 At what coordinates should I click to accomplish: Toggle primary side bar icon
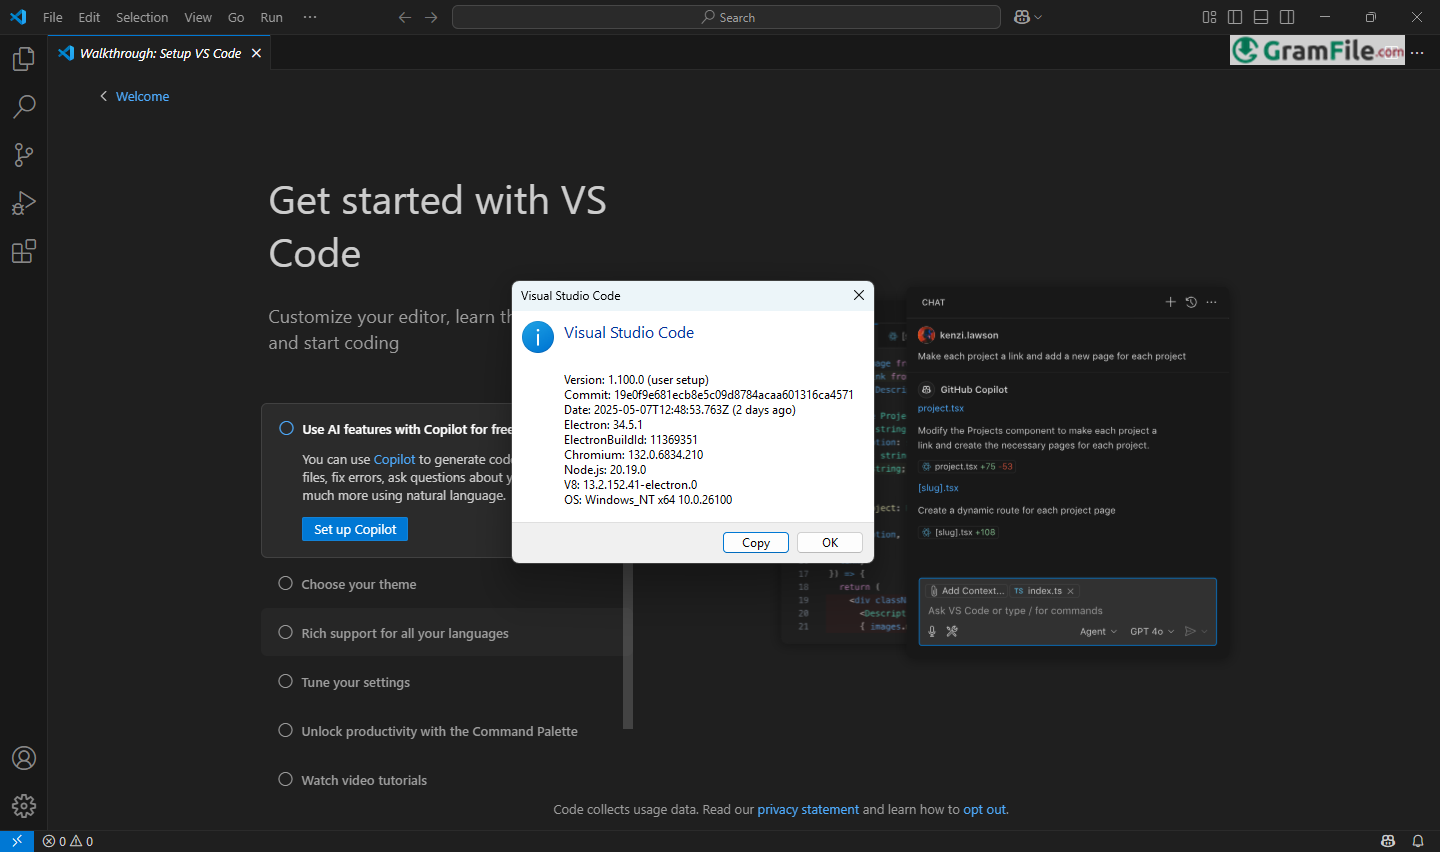1235,17
